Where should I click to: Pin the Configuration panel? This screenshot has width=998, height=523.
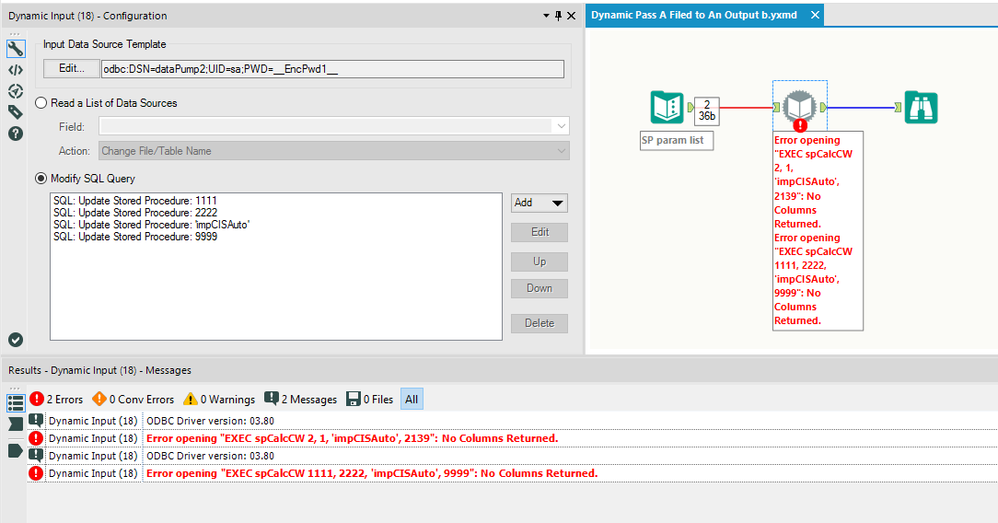tap(558, 16)
